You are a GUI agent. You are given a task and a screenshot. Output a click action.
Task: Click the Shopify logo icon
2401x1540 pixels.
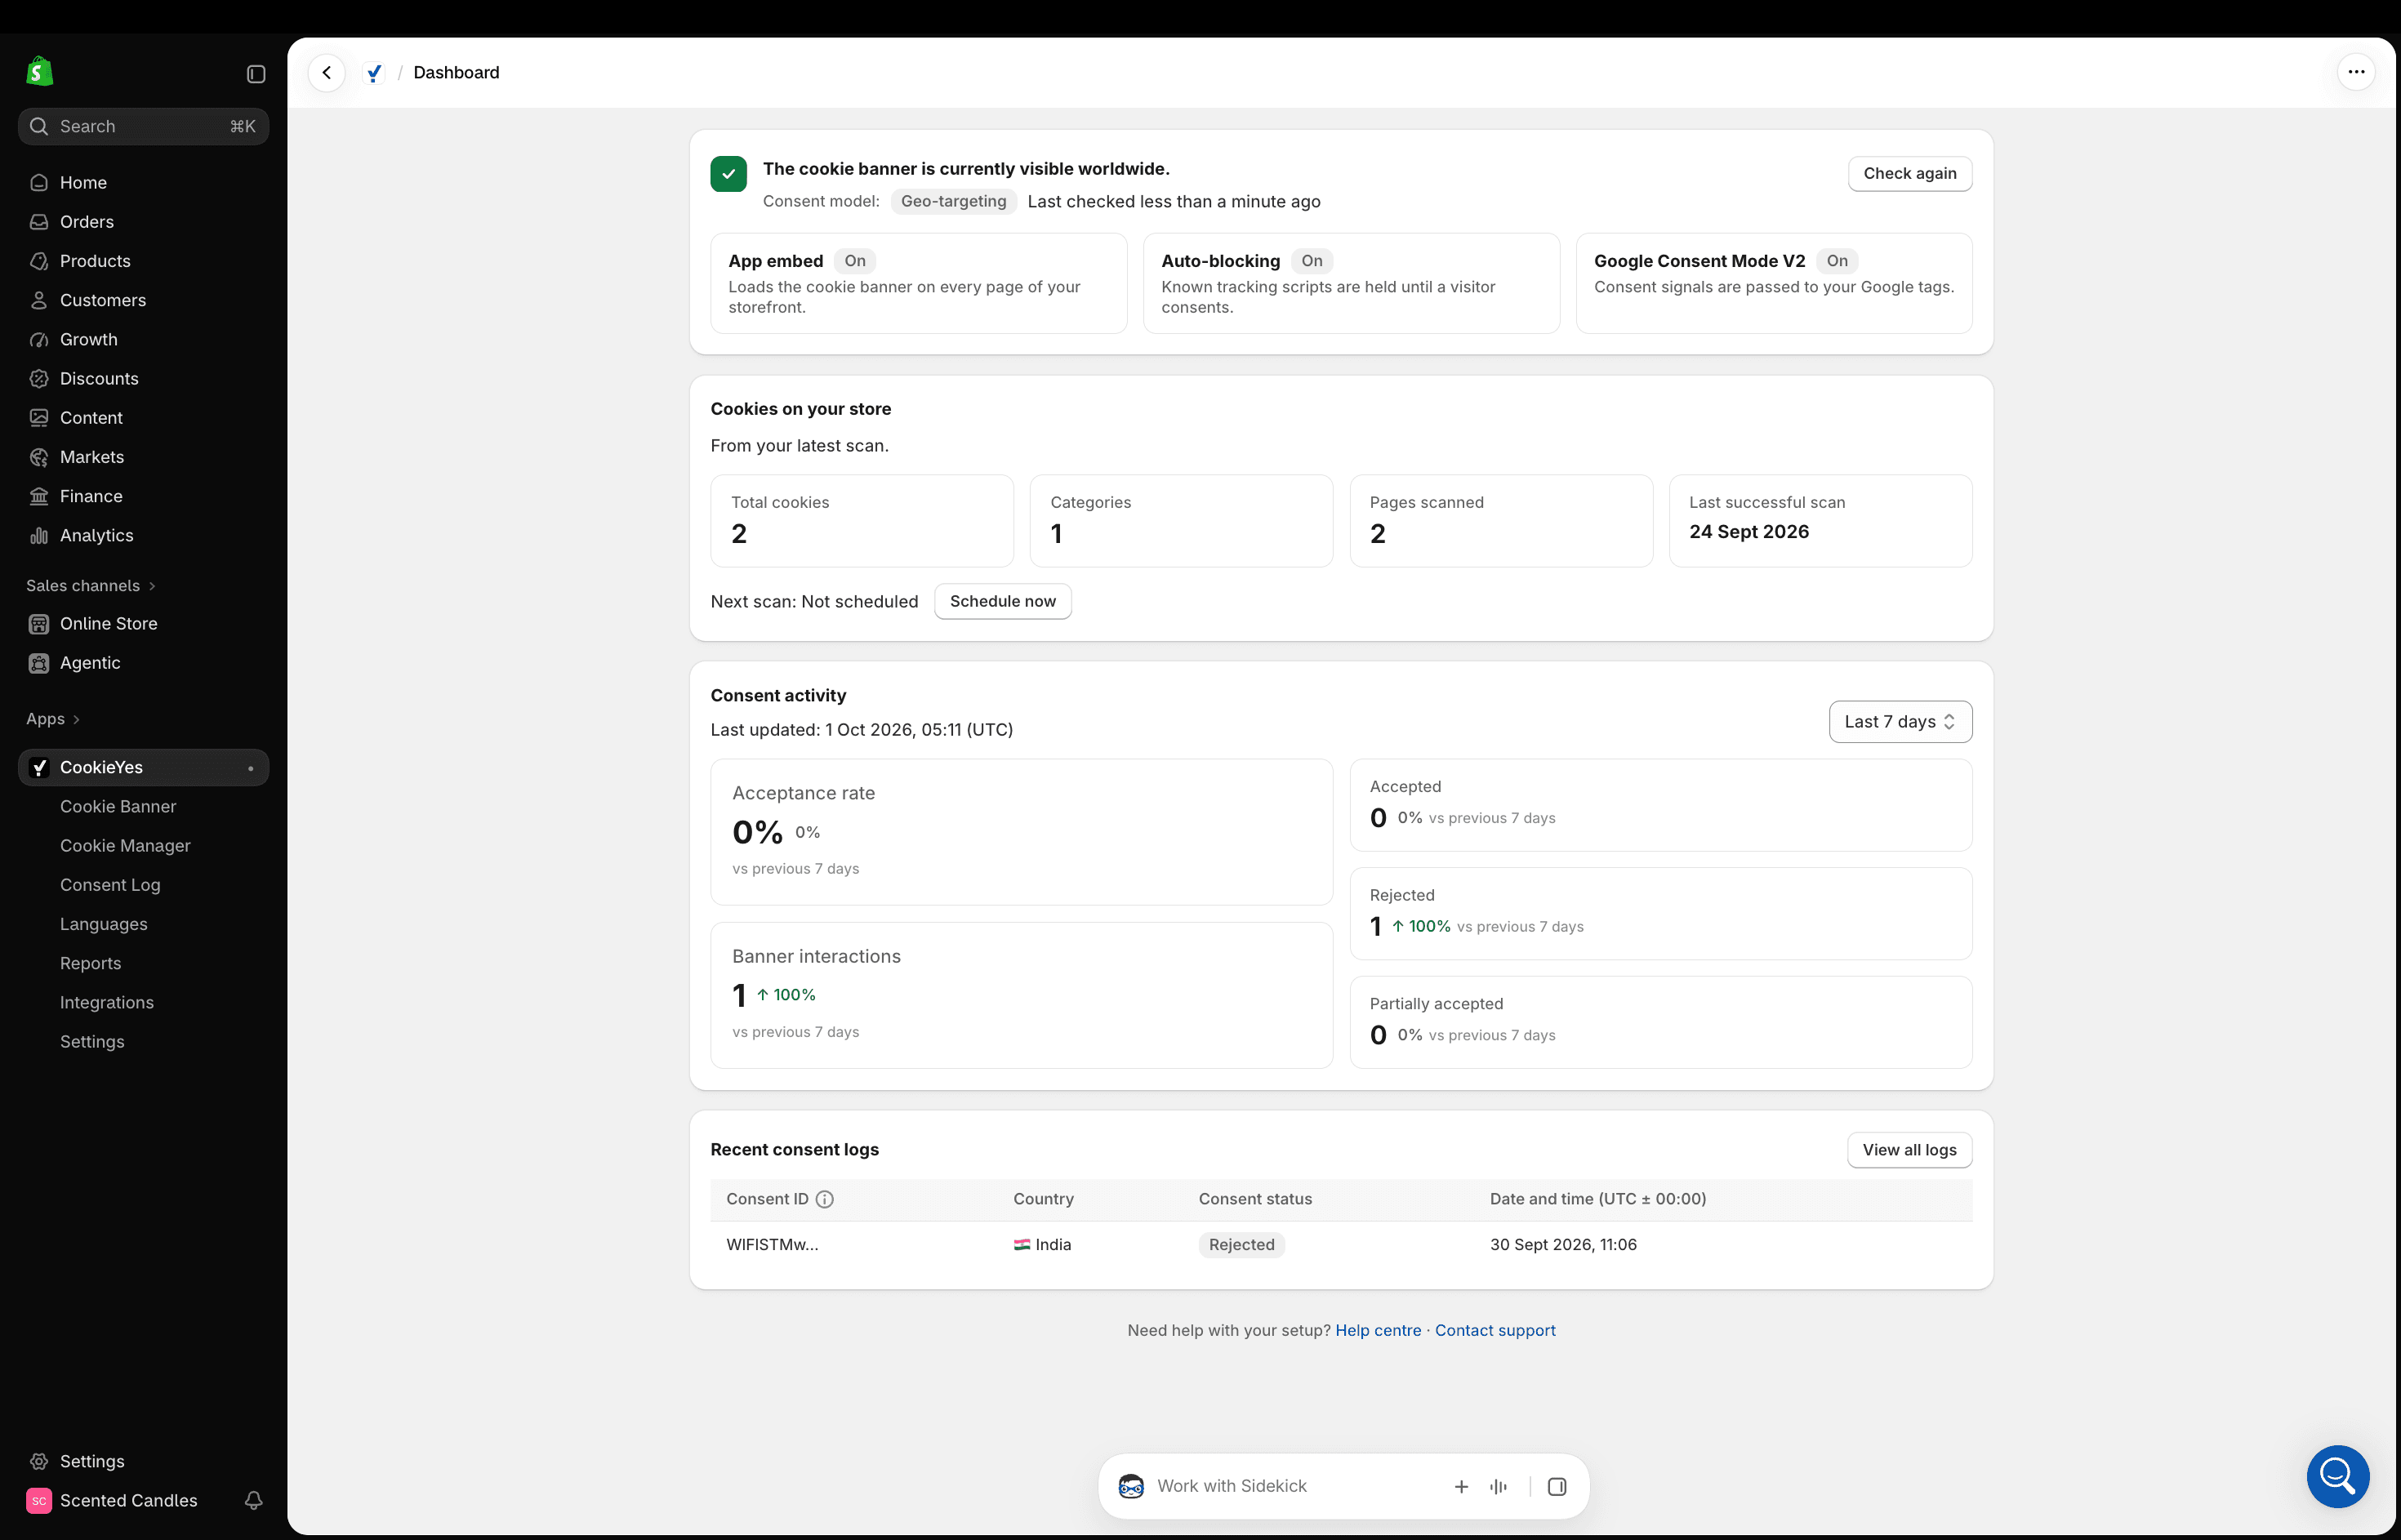[x=39, y=72]
